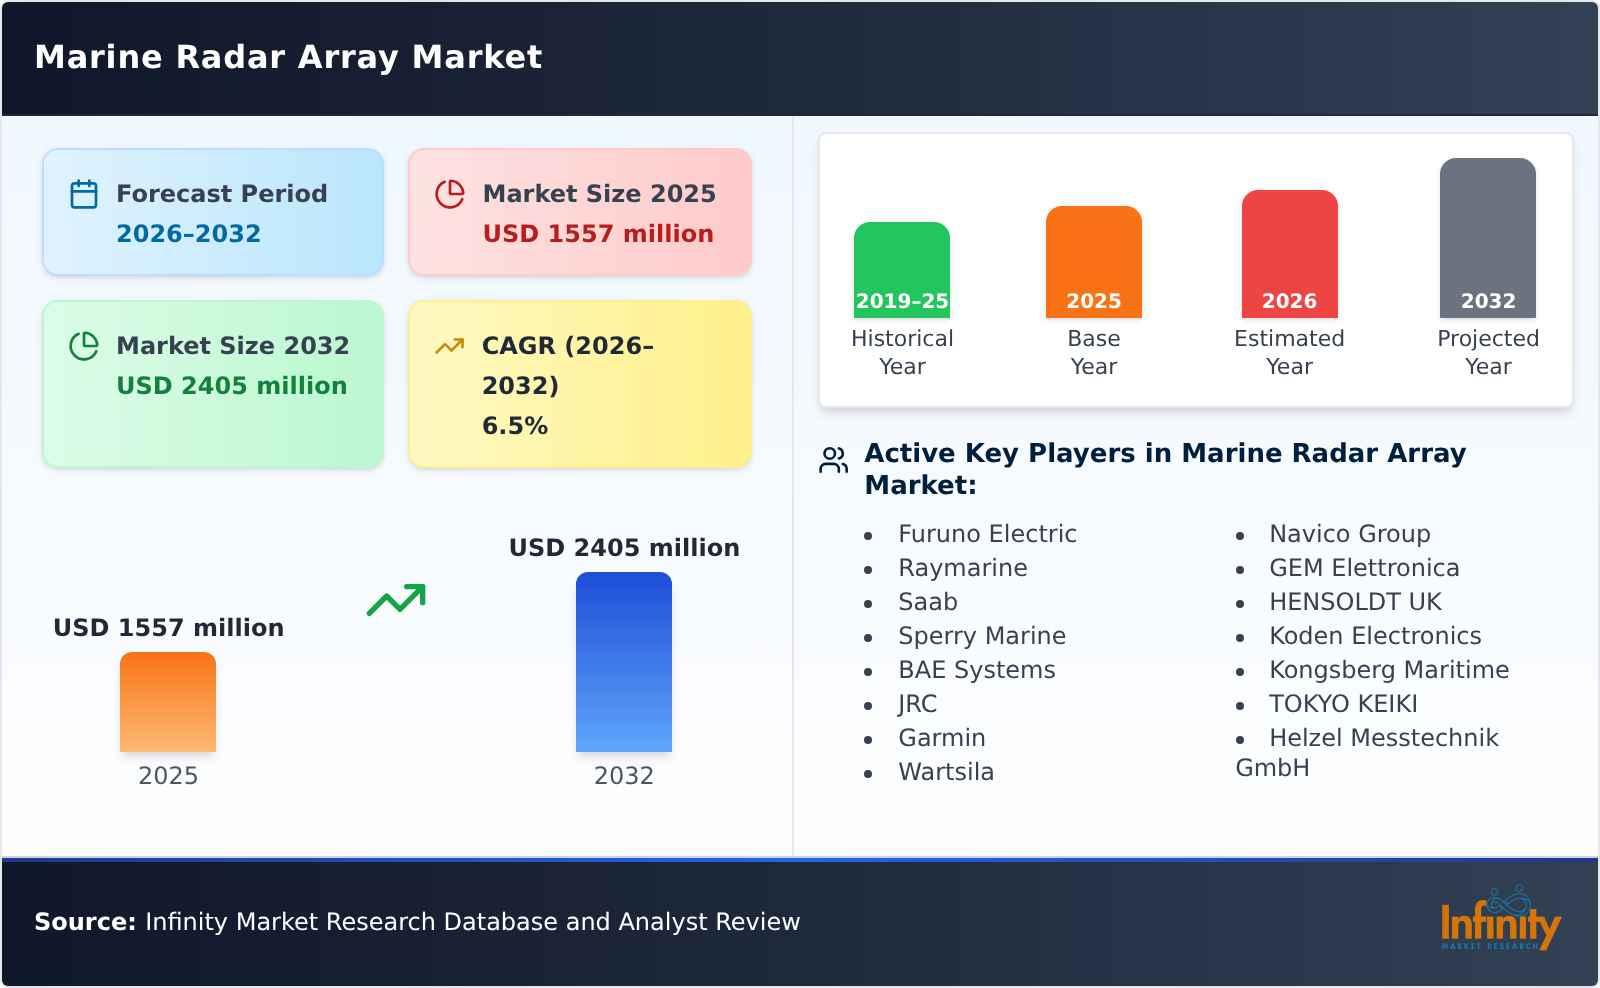Click the calendar icon next to Forecast Period
Image resolution: width=1600 pixels, height=988 pixels.
pyautogui.click(x=84, y=194)
